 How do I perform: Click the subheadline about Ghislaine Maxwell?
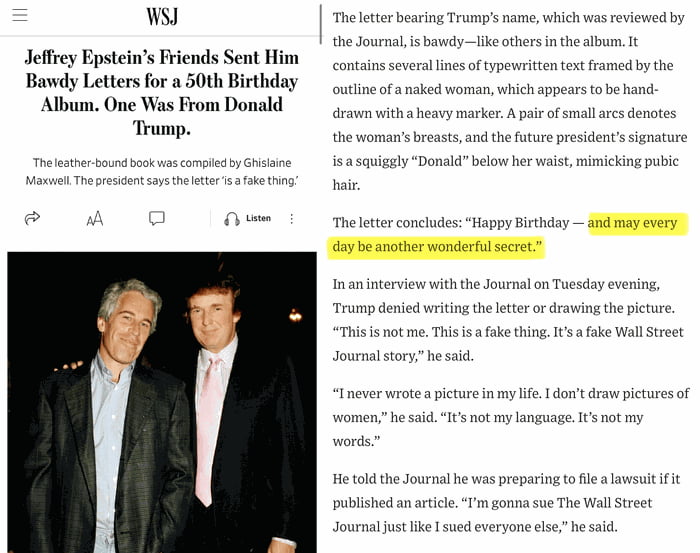click(x=162, y=171)
